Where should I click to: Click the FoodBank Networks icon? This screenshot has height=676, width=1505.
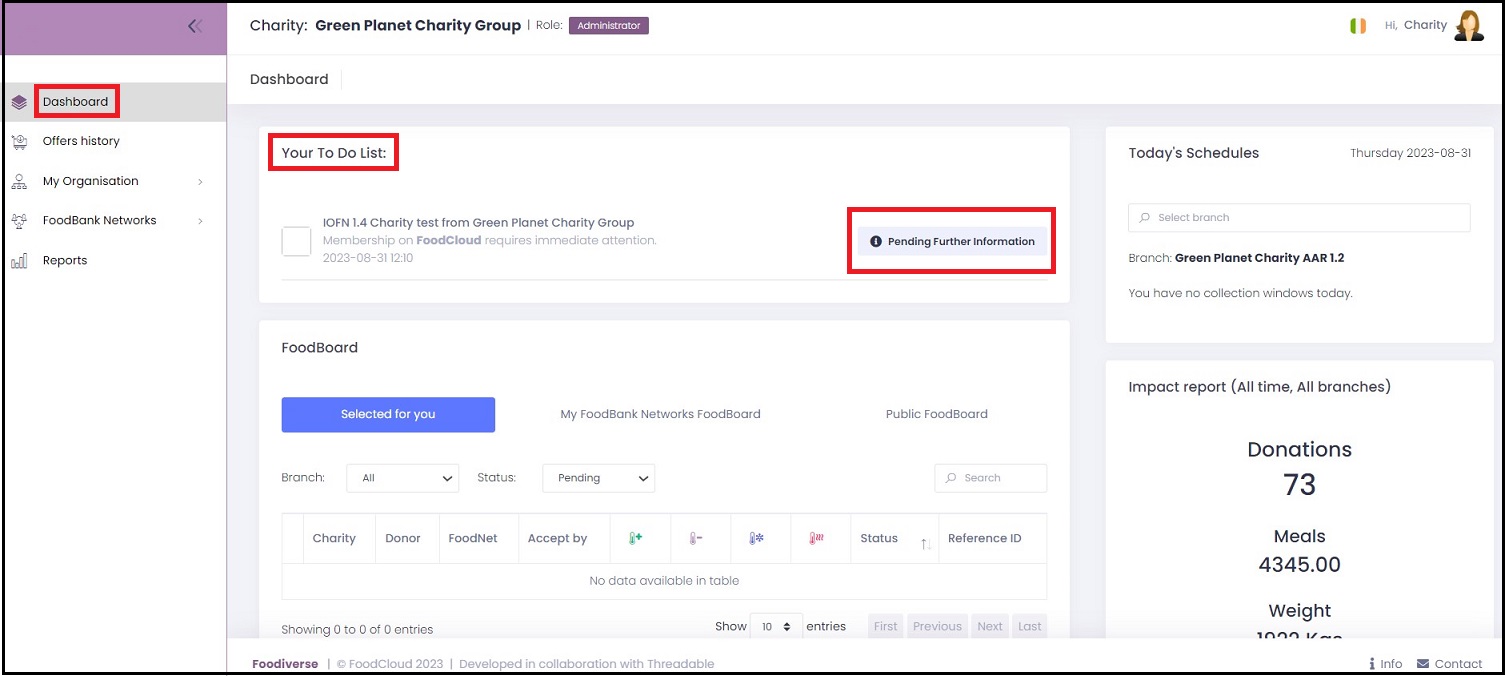19,220
